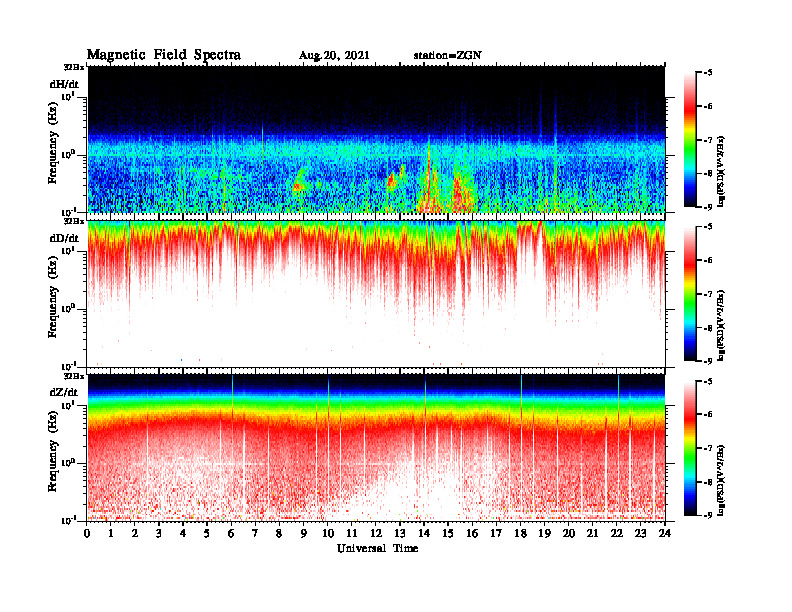Click hour tick label "2" on the time axis
The width and height of the screenshot is (792, 612).
(135, 533)
